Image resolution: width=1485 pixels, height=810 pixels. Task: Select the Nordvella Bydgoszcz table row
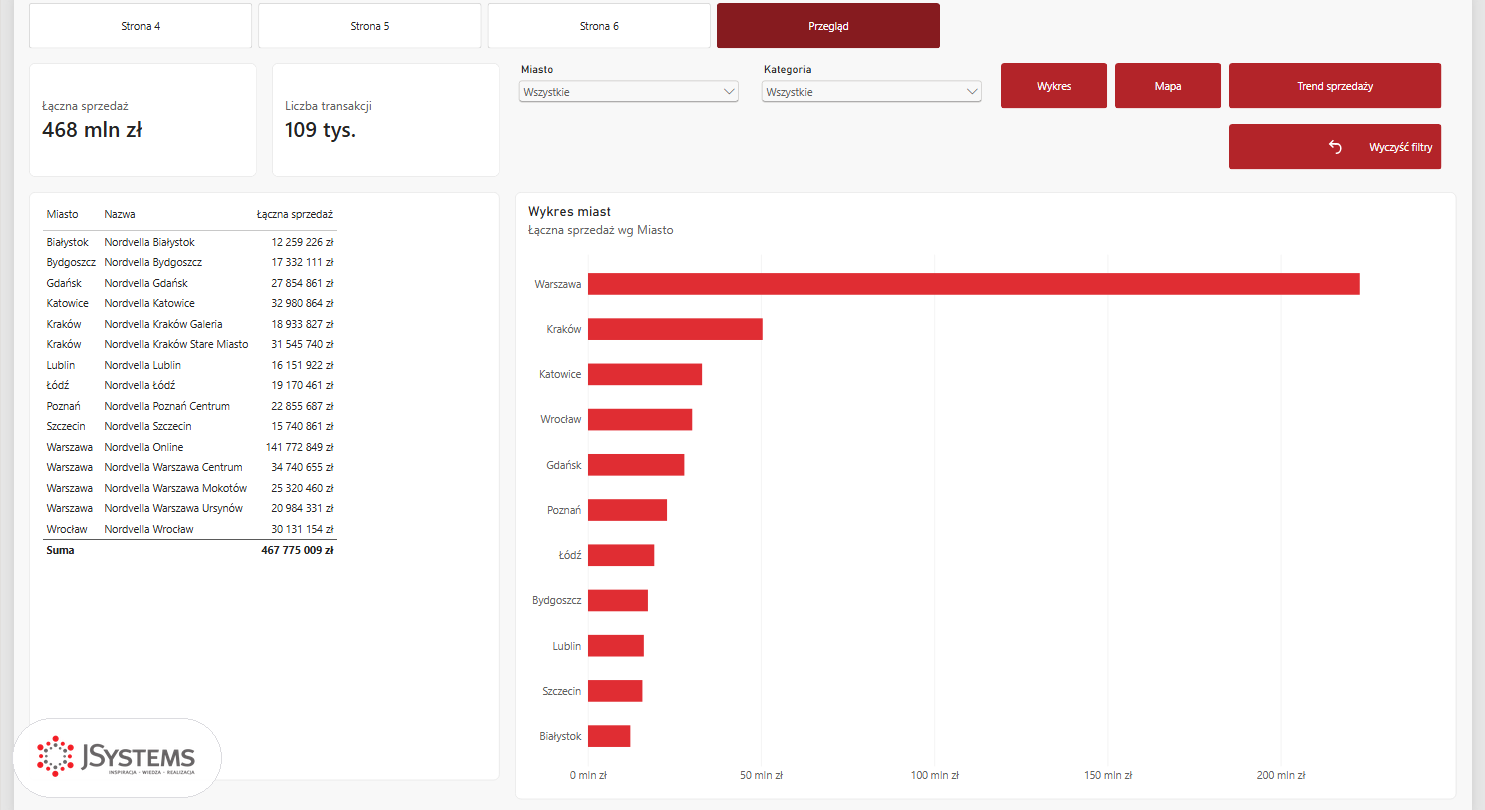(190, 262)
